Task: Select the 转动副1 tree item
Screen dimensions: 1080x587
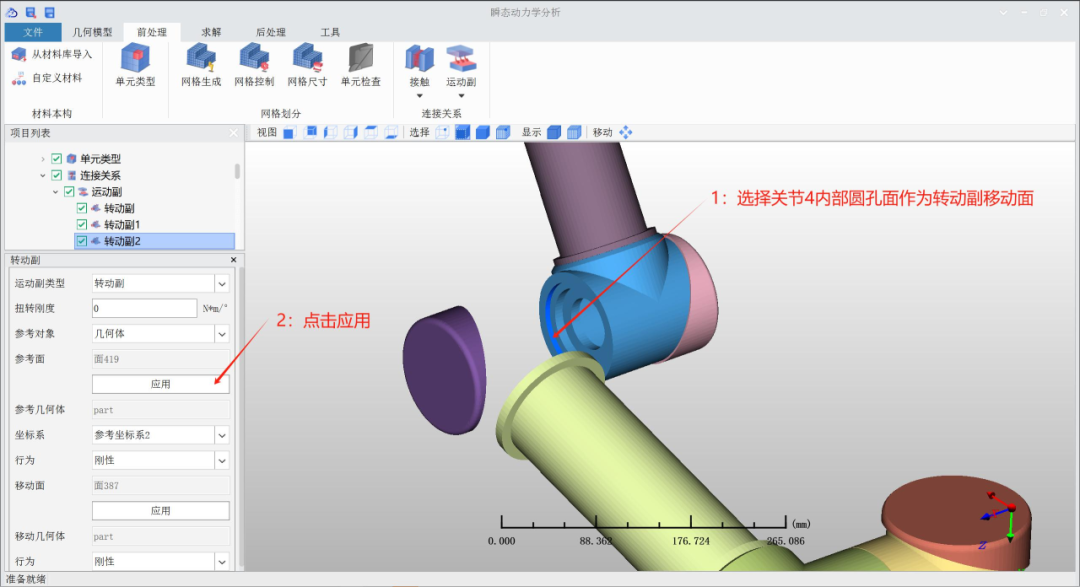Action: pos(122,225)
